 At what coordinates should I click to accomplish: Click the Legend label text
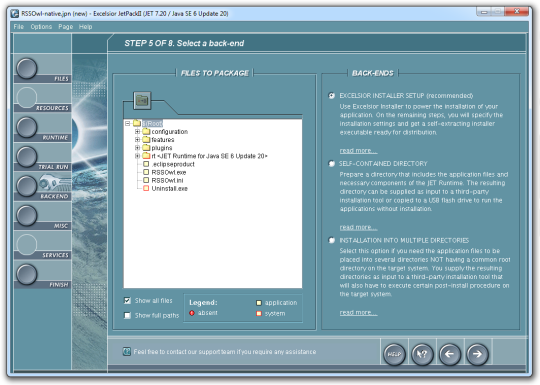click(203, 302)
